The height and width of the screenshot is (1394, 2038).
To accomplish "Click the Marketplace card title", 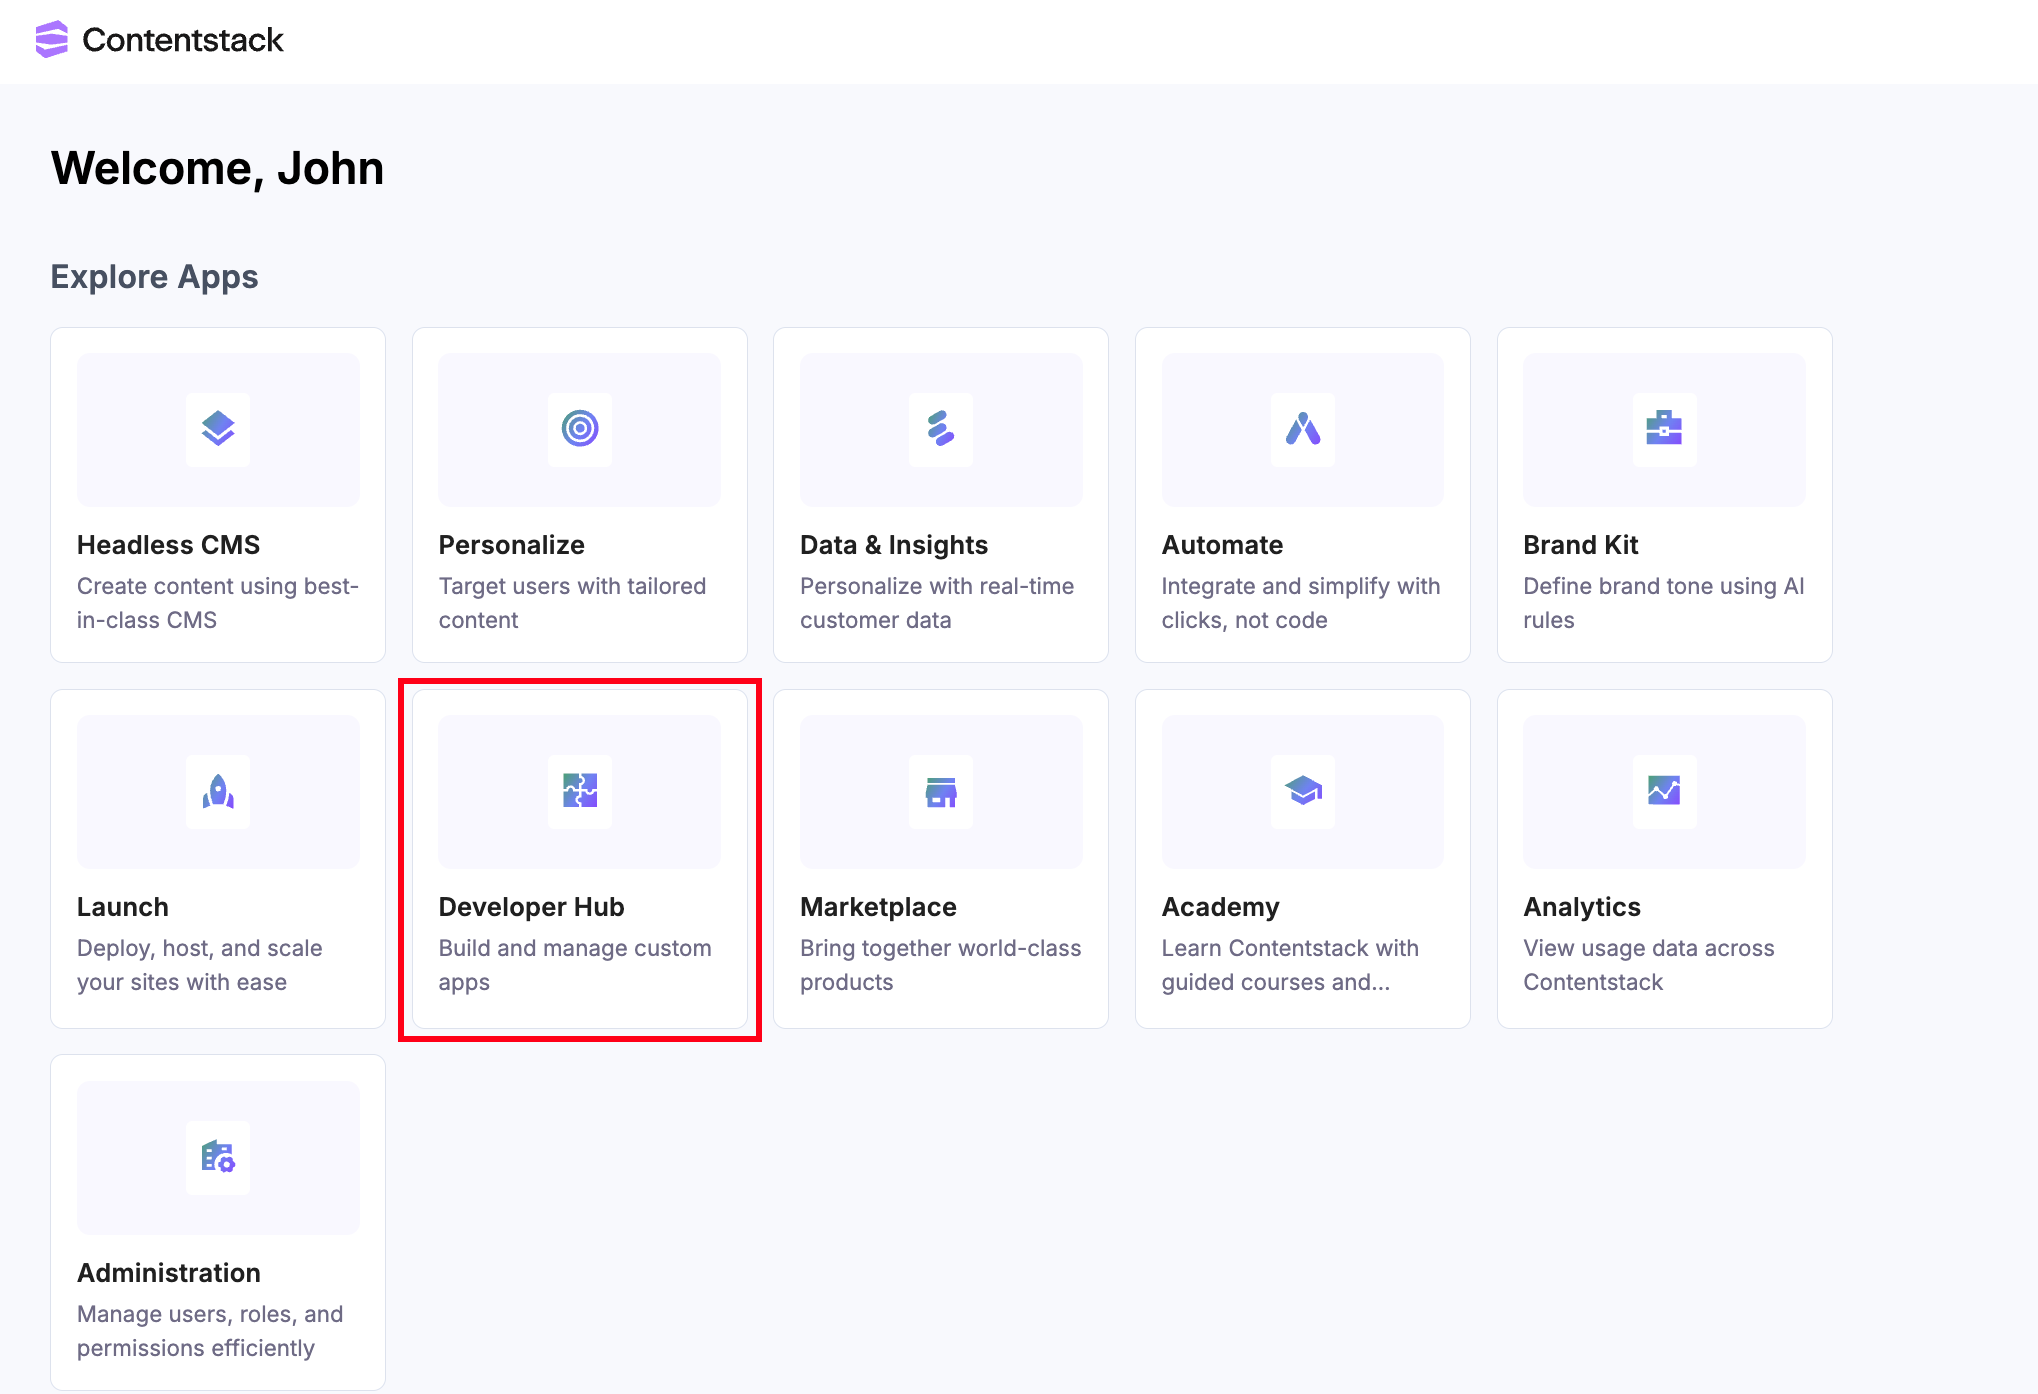I will tap(878, 907).
